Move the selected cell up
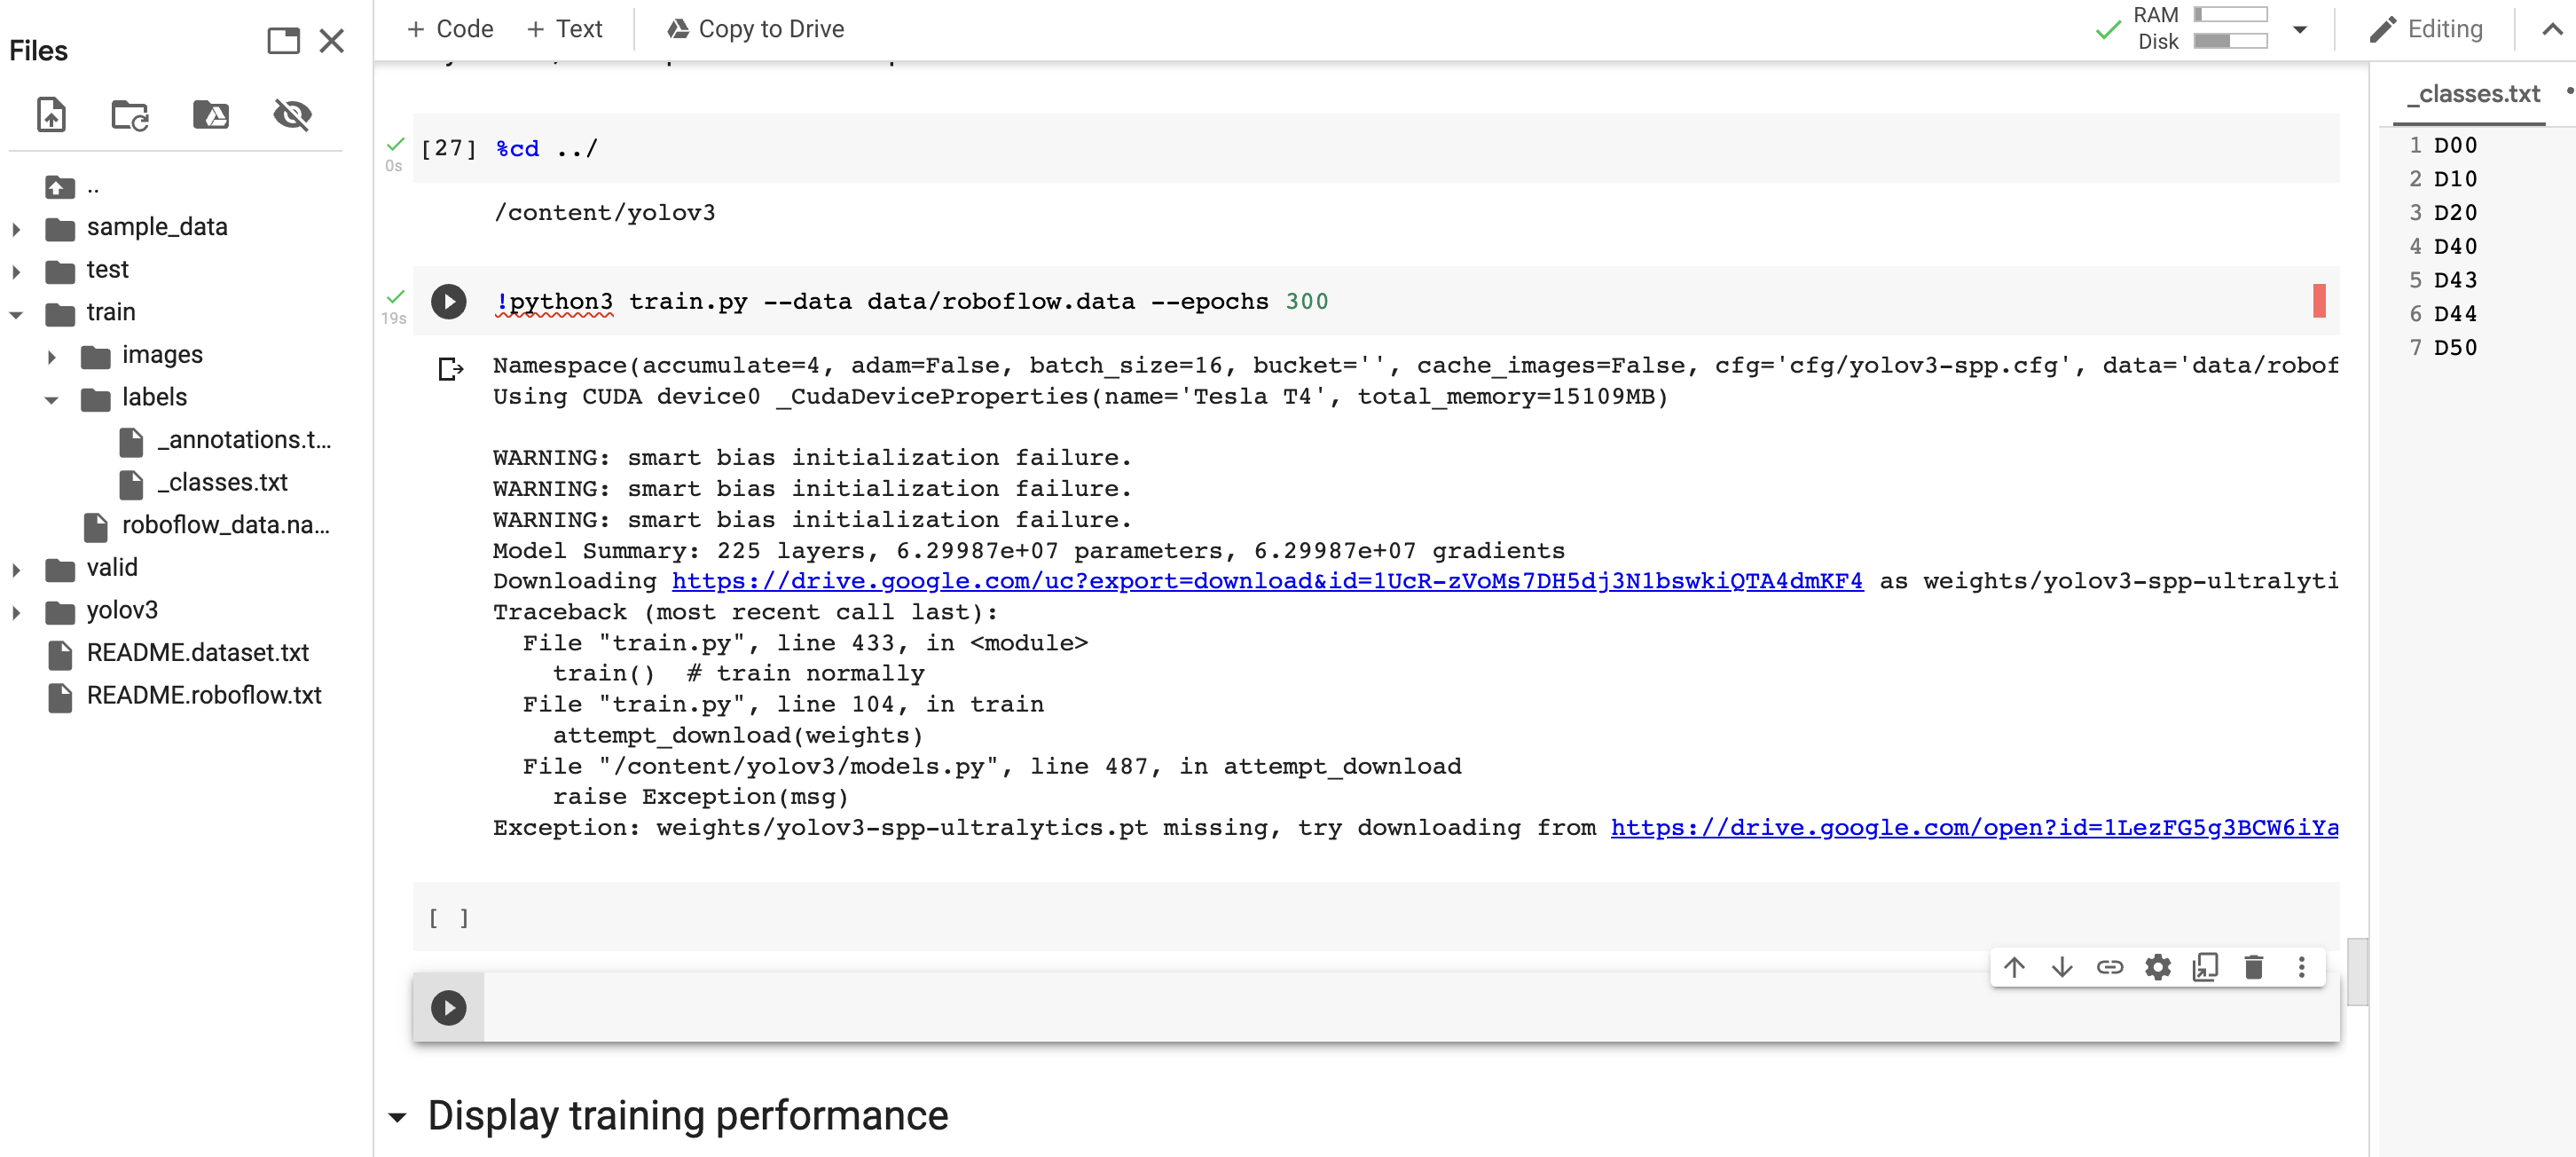The image size is (2576, 1157). coord(2014,967)
